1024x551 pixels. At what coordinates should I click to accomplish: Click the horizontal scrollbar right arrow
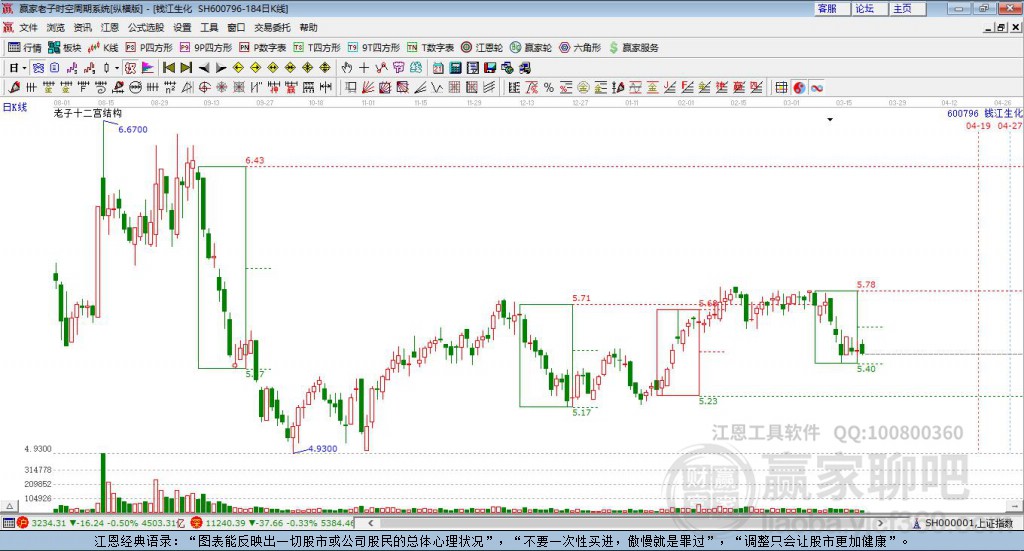tap(880, 523)
